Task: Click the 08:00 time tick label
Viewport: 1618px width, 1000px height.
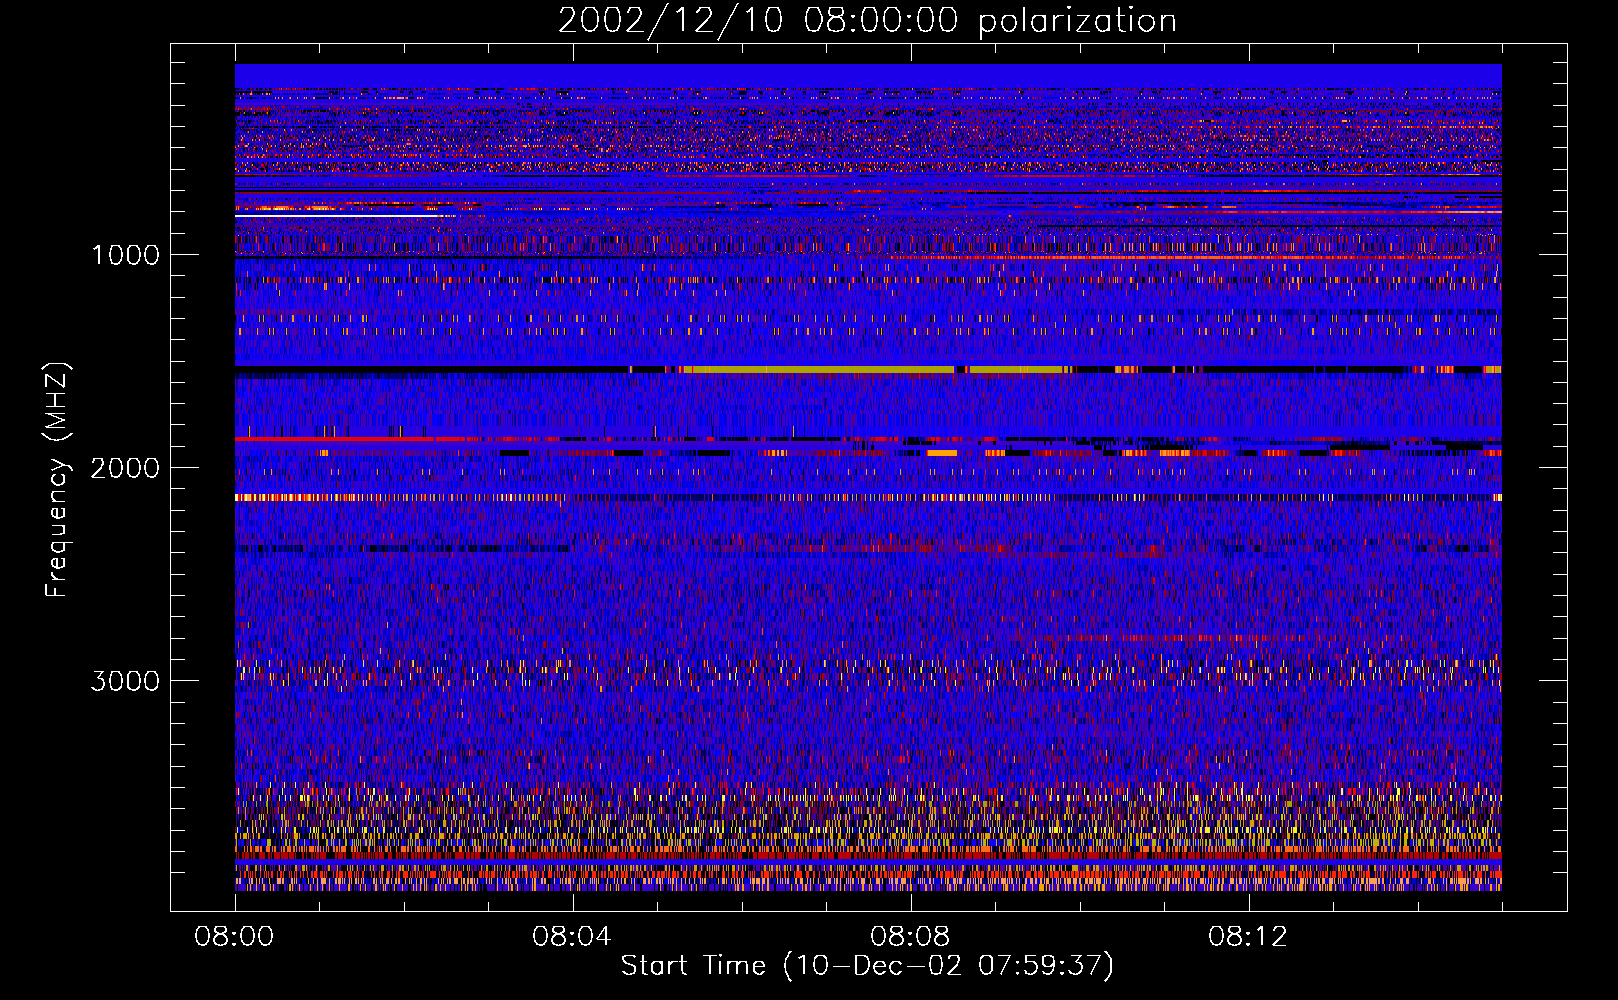Action: [234, 937]
